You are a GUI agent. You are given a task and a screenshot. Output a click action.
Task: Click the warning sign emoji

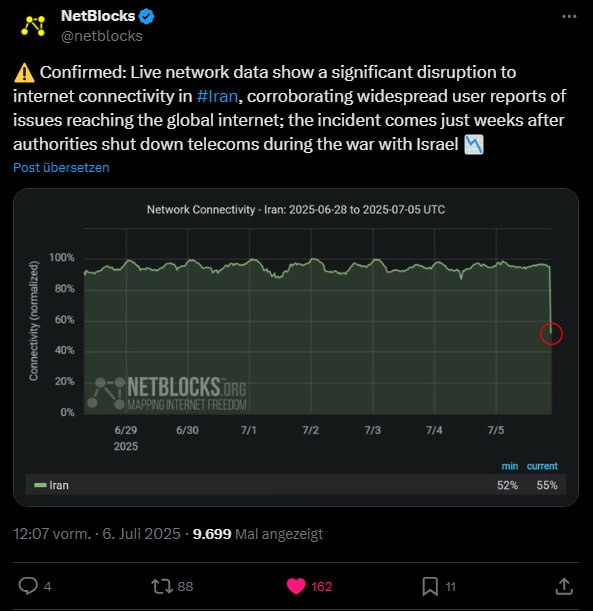pos(24,73)
